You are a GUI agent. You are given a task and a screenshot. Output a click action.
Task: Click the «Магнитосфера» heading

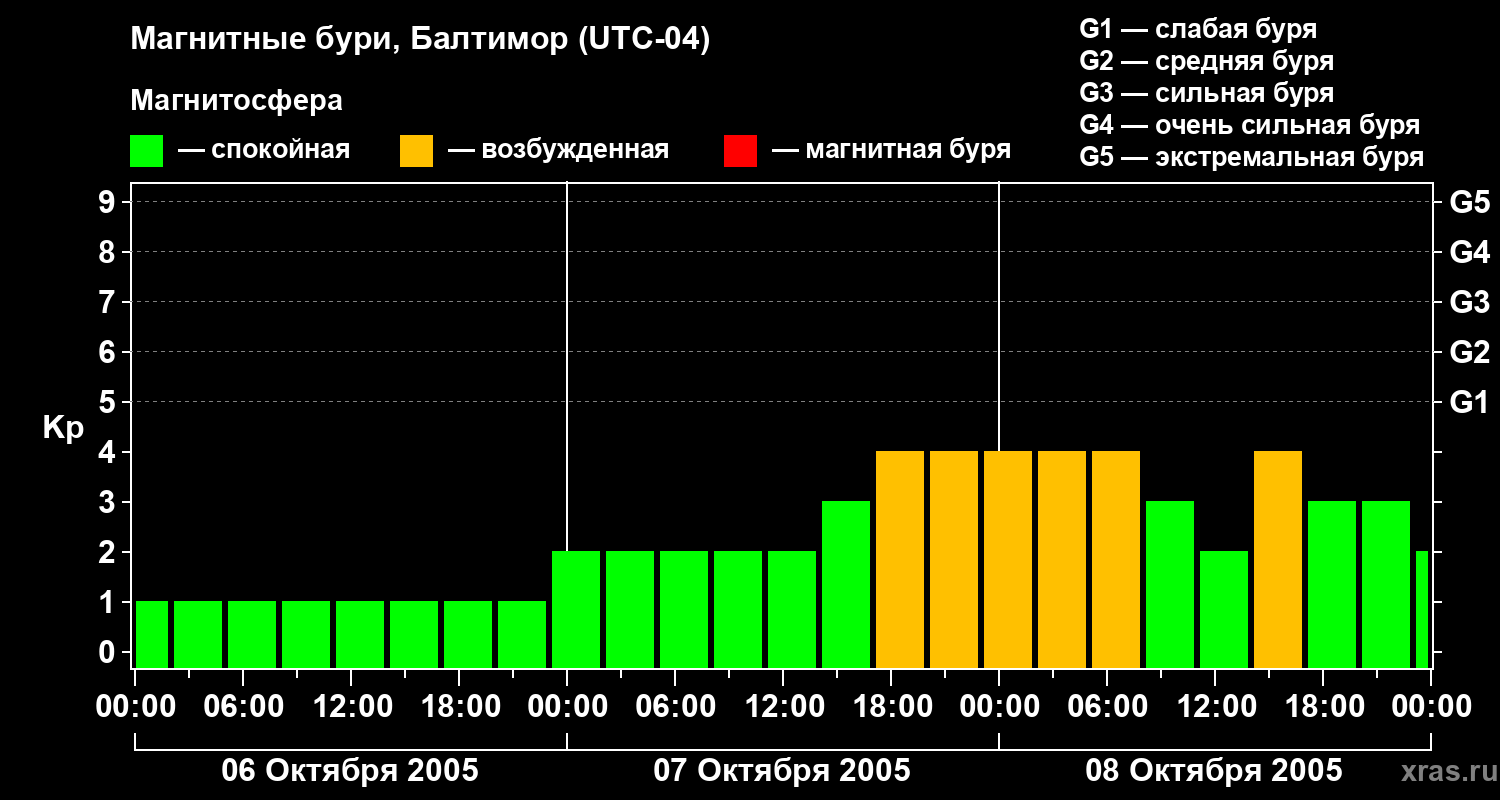point(236,101)
